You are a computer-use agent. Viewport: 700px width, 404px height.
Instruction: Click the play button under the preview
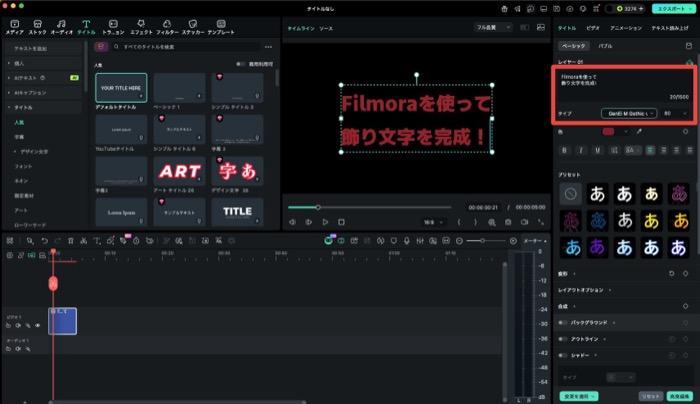tap(325, 222)
